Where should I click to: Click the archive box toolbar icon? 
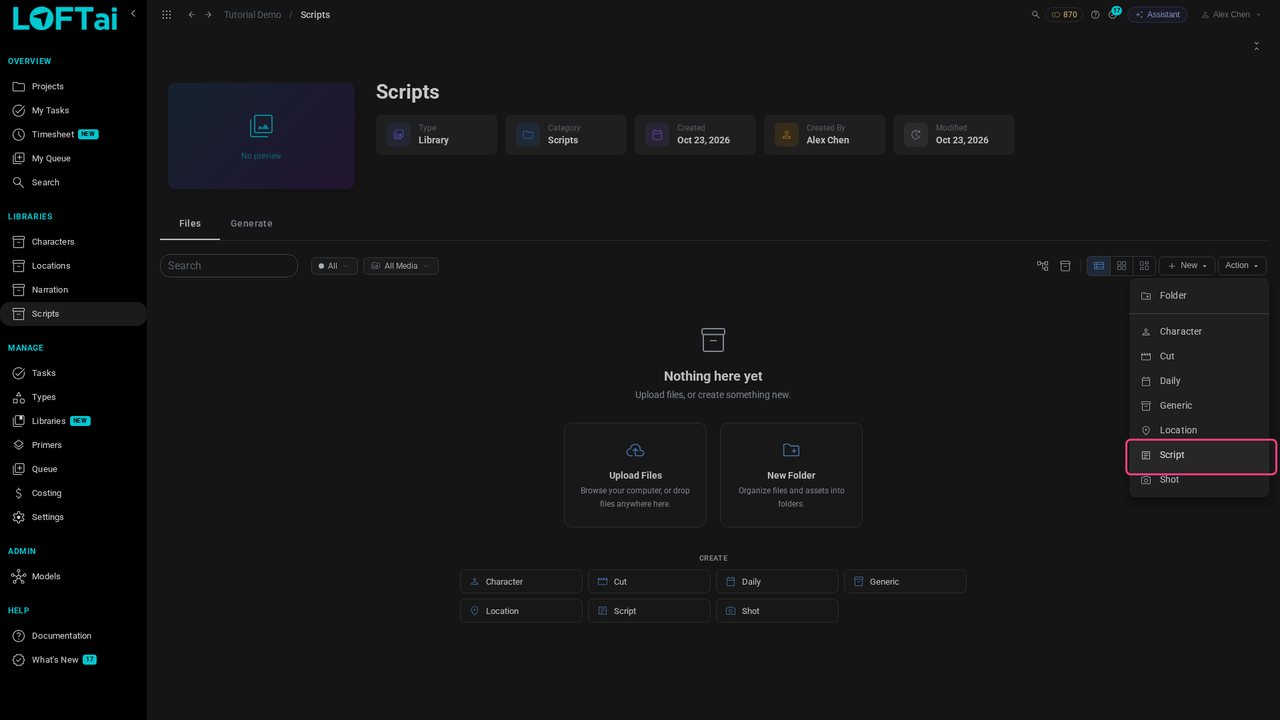tap(1065, 266)
